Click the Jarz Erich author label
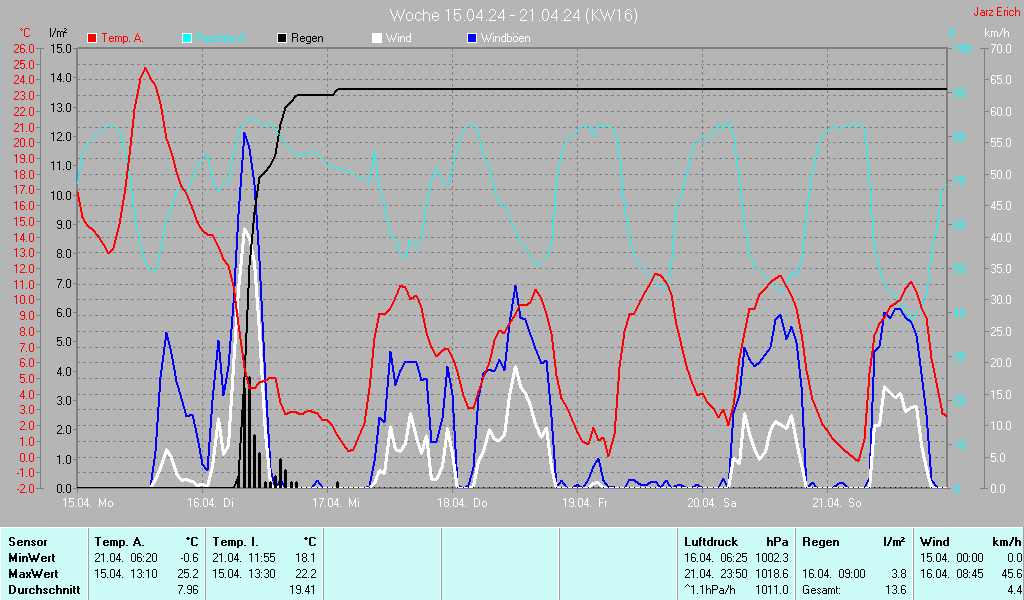Screen dimensions: 1024x600 pyautogui.click(x=997, y=12)
